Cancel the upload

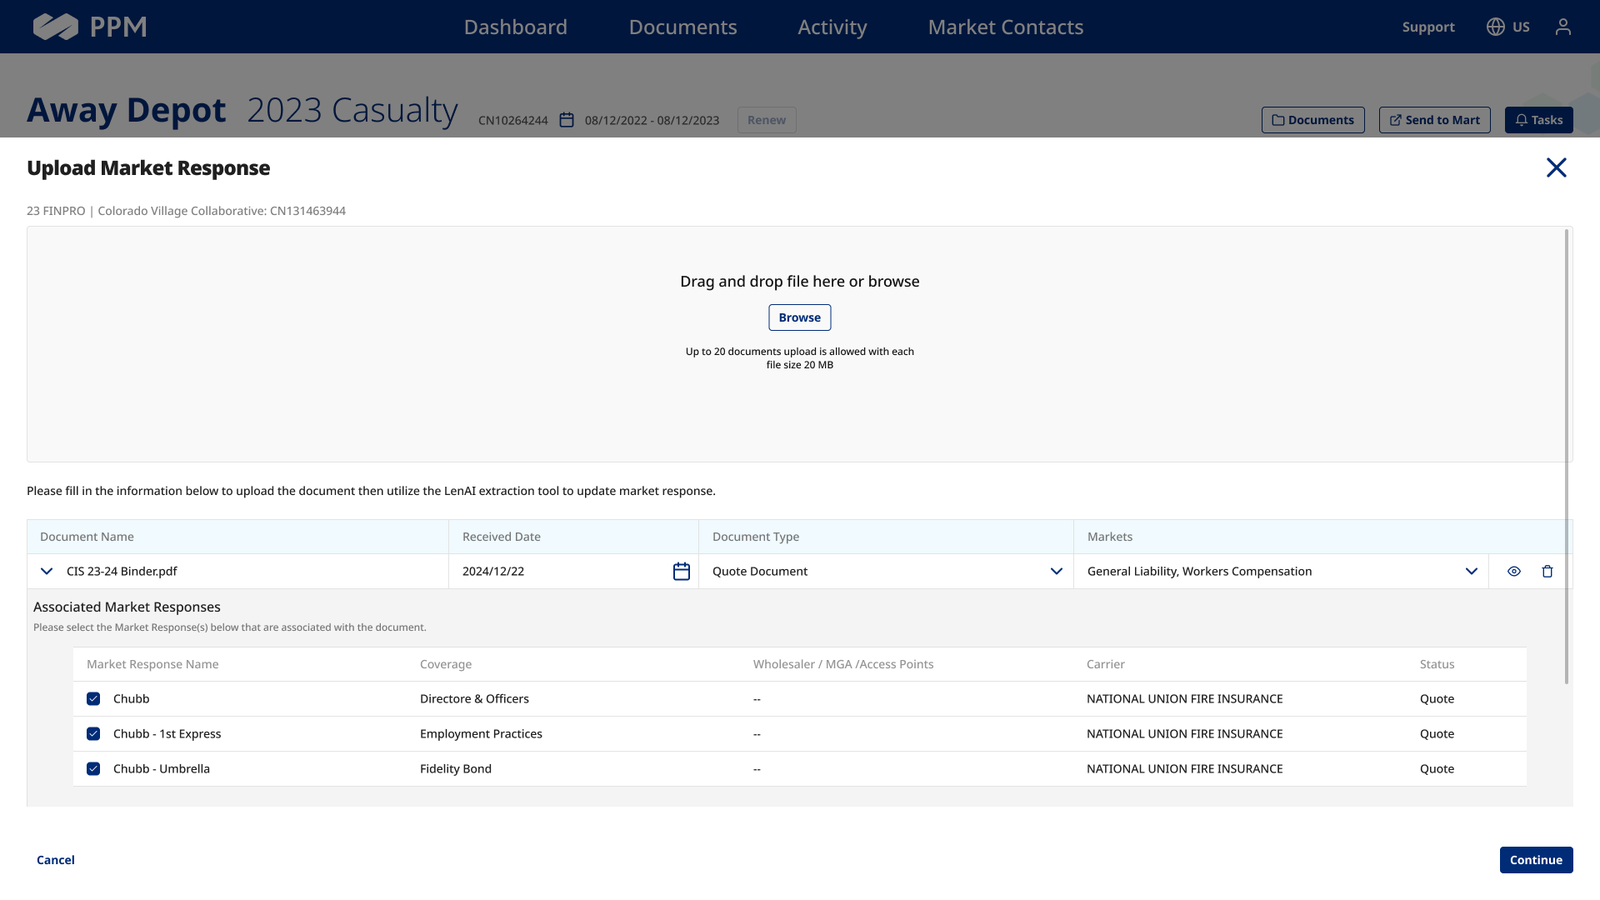pos(56,860)
